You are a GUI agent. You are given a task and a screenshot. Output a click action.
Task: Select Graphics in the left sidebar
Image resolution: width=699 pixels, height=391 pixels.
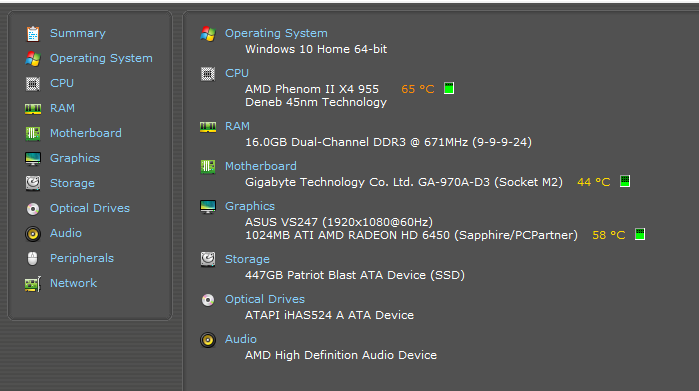click(75, 158)
